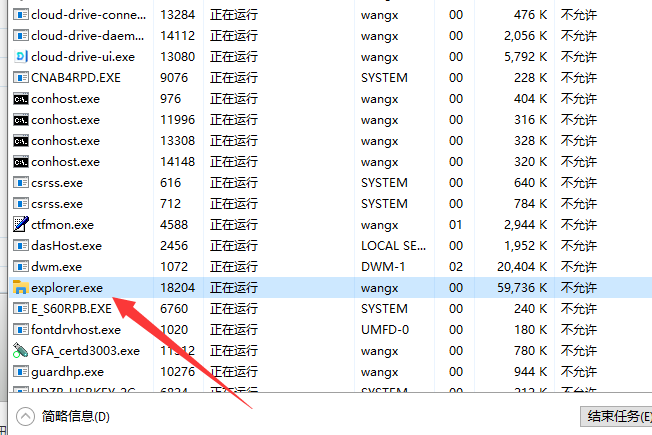Click the CNAB4RPD.EXE process icon

click(x=20, y=78)
